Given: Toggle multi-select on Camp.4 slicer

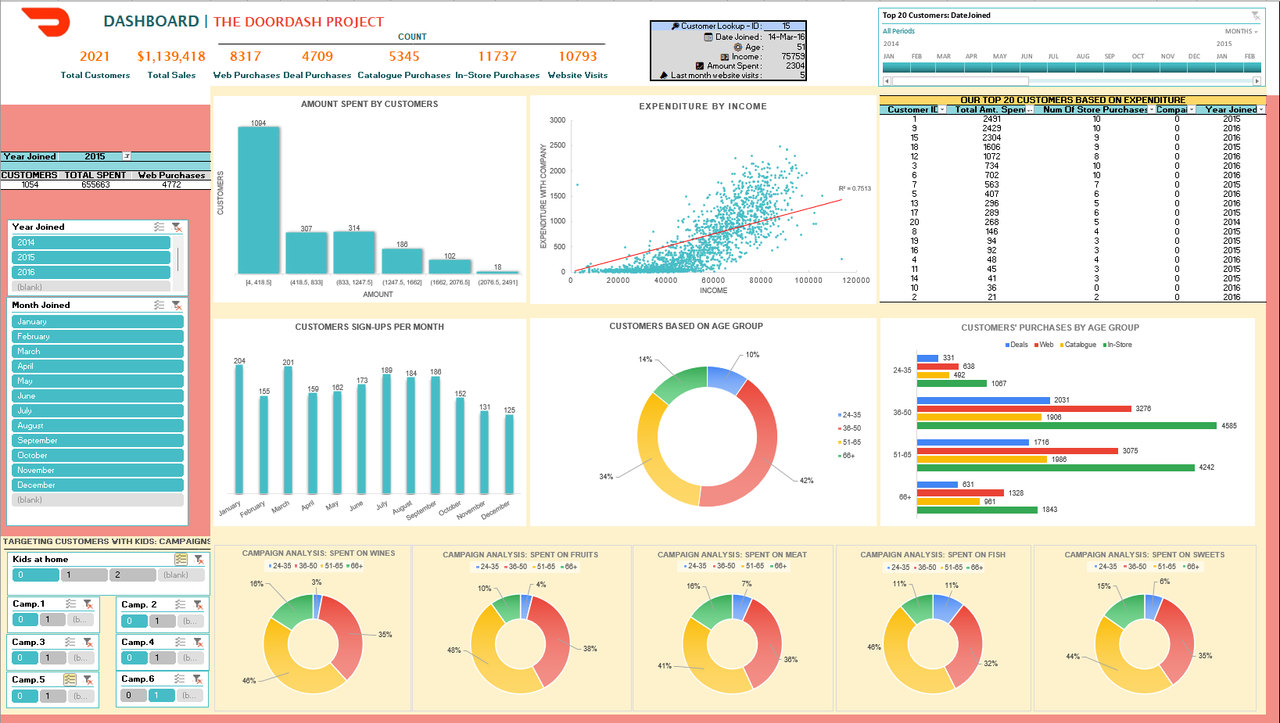Looking at the screenshot, I should pyautogui.click(x=182, y=642).
